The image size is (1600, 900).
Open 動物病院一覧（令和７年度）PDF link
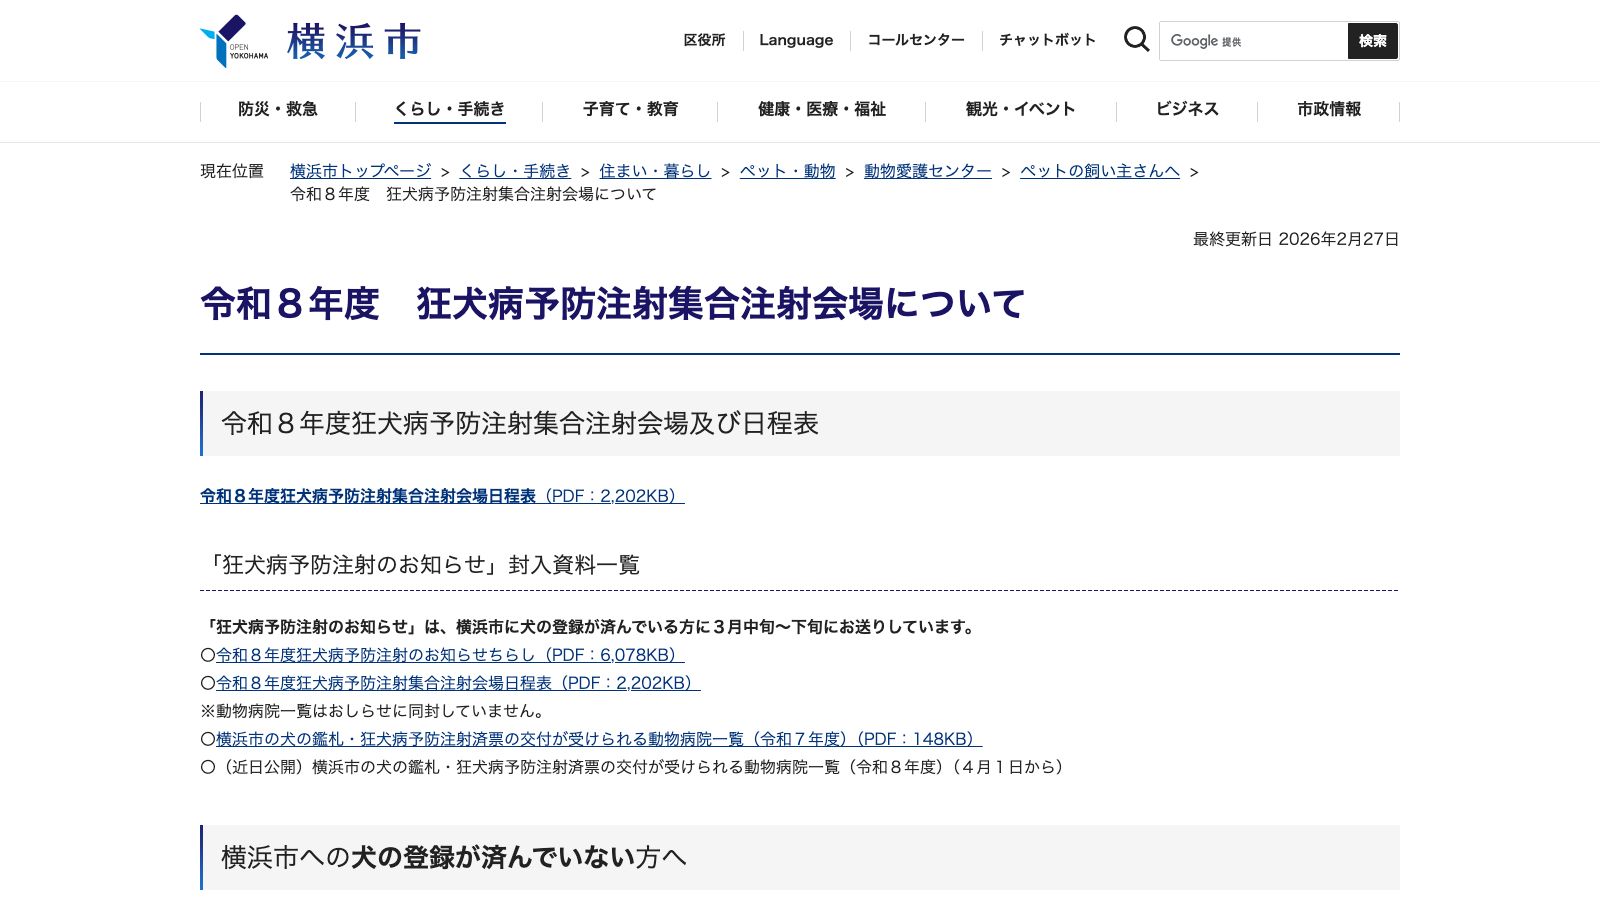pyautogui.click(x=599, y=739)
